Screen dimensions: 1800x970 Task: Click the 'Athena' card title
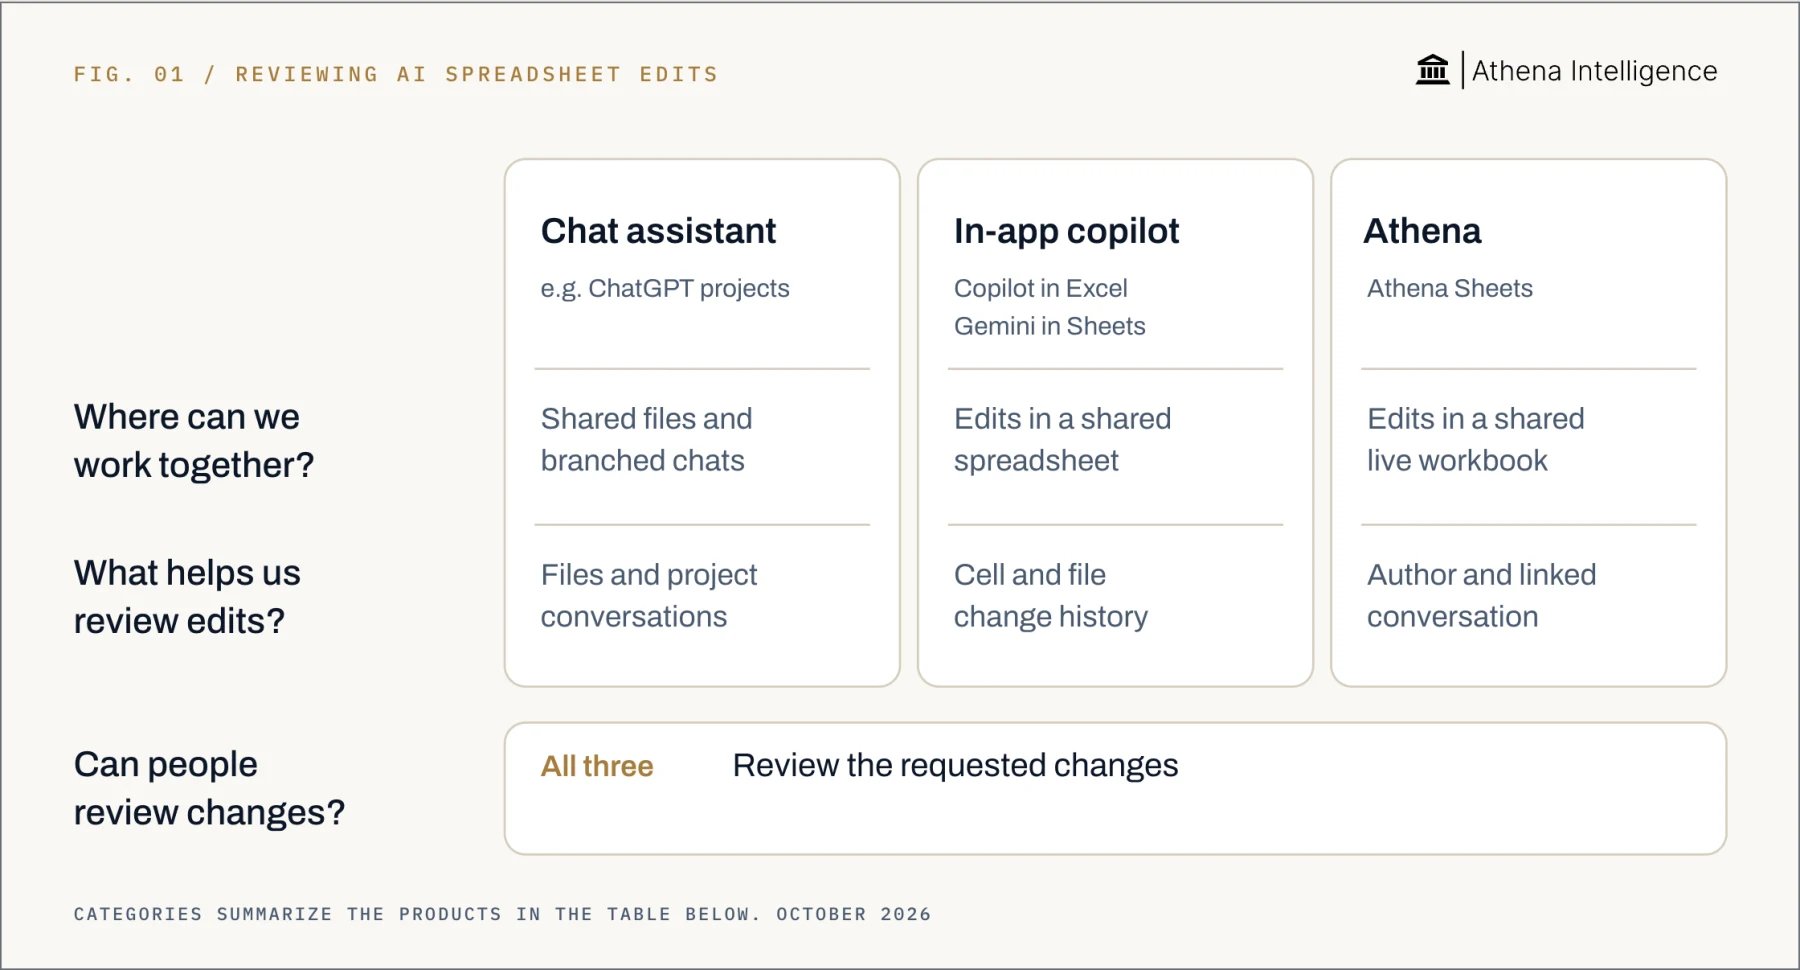(1422, 231)
